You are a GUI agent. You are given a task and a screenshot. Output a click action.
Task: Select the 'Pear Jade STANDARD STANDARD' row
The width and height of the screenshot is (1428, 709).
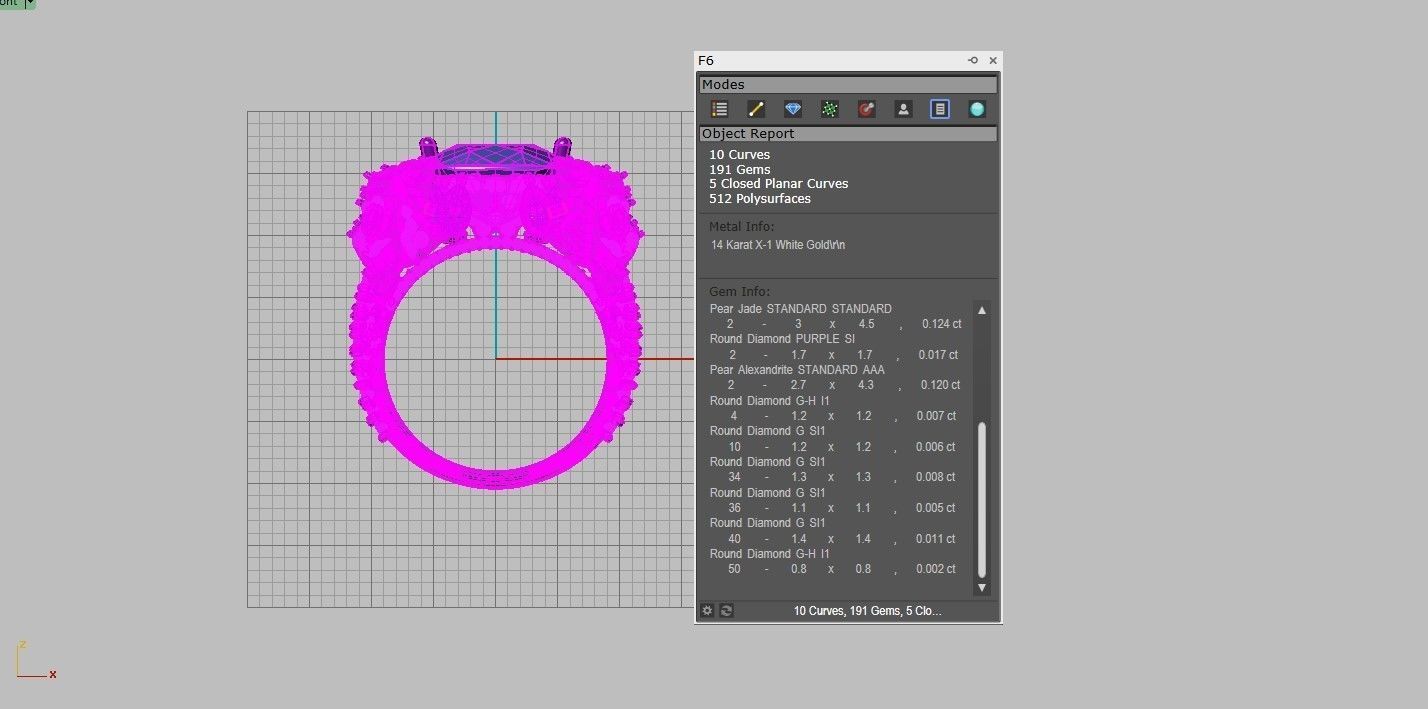[801, 309]
